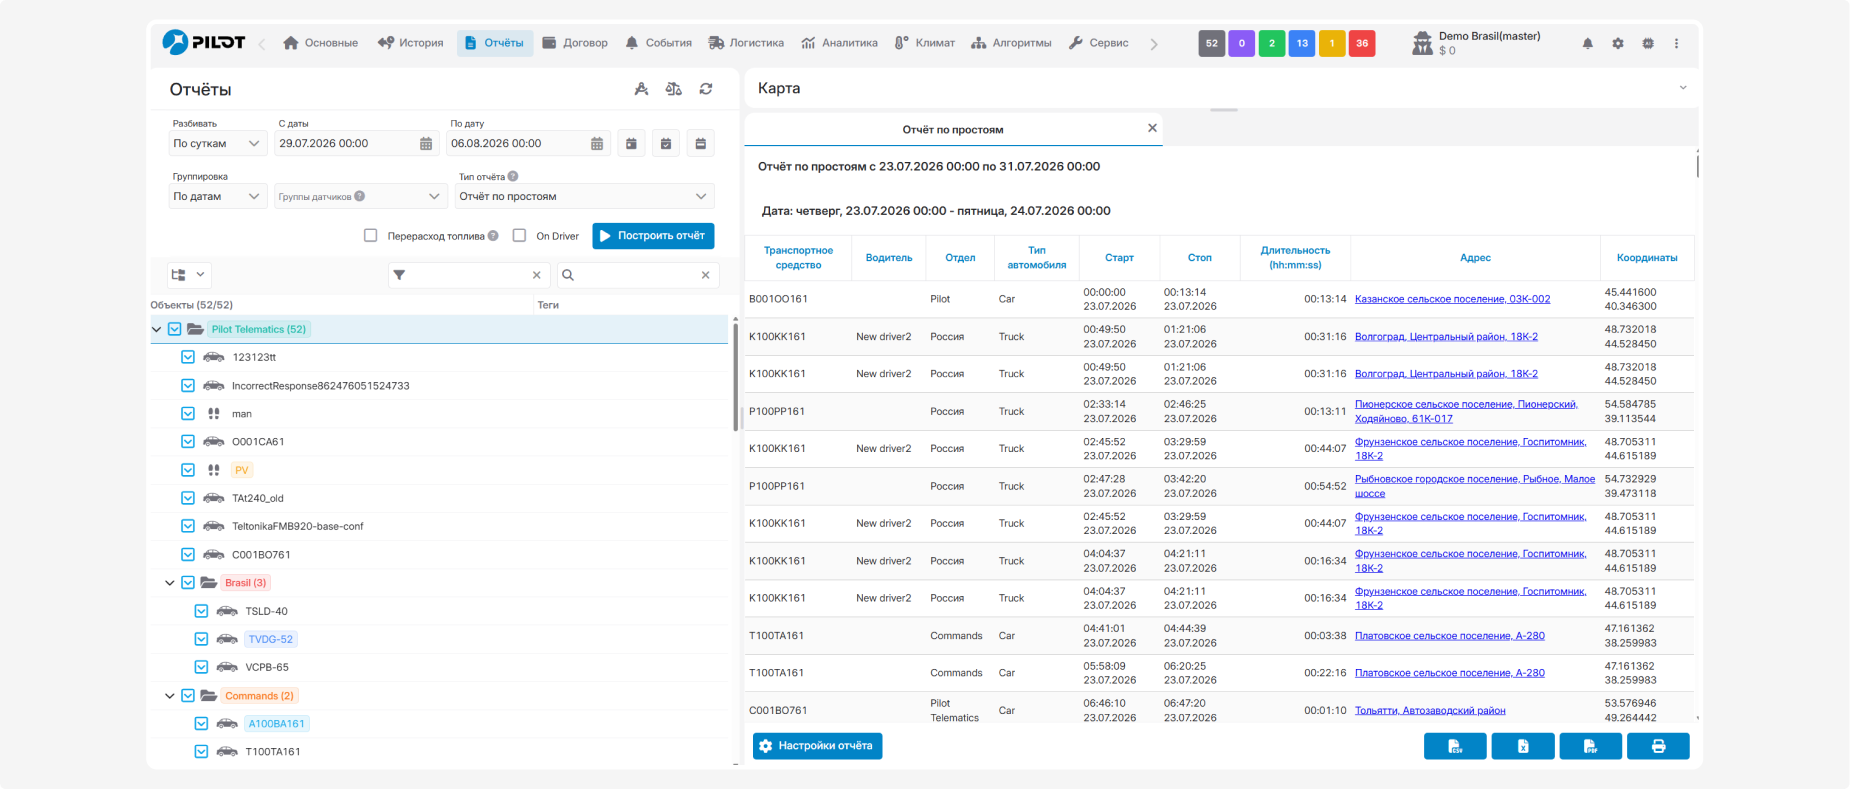Enable Перерасход топлива checkbox
This screenshot has height=789, width=1850.
click(x=371, y=236)
